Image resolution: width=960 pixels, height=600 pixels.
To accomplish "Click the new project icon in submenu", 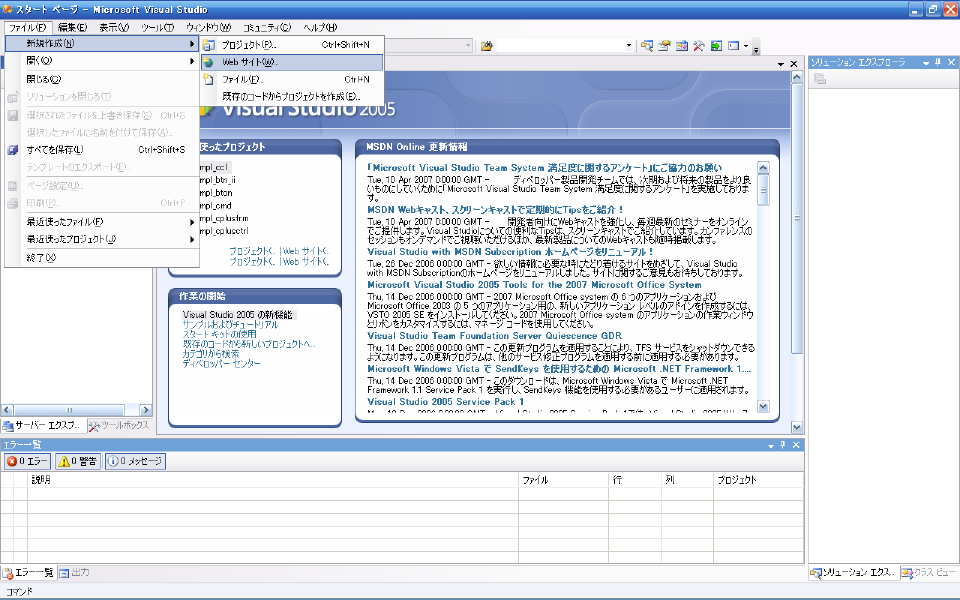I will click(209, 45).
